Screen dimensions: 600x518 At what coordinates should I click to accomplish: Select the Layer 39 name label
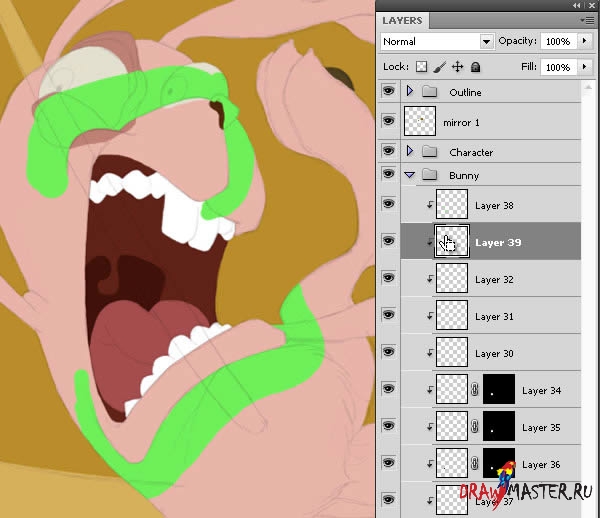498,243
